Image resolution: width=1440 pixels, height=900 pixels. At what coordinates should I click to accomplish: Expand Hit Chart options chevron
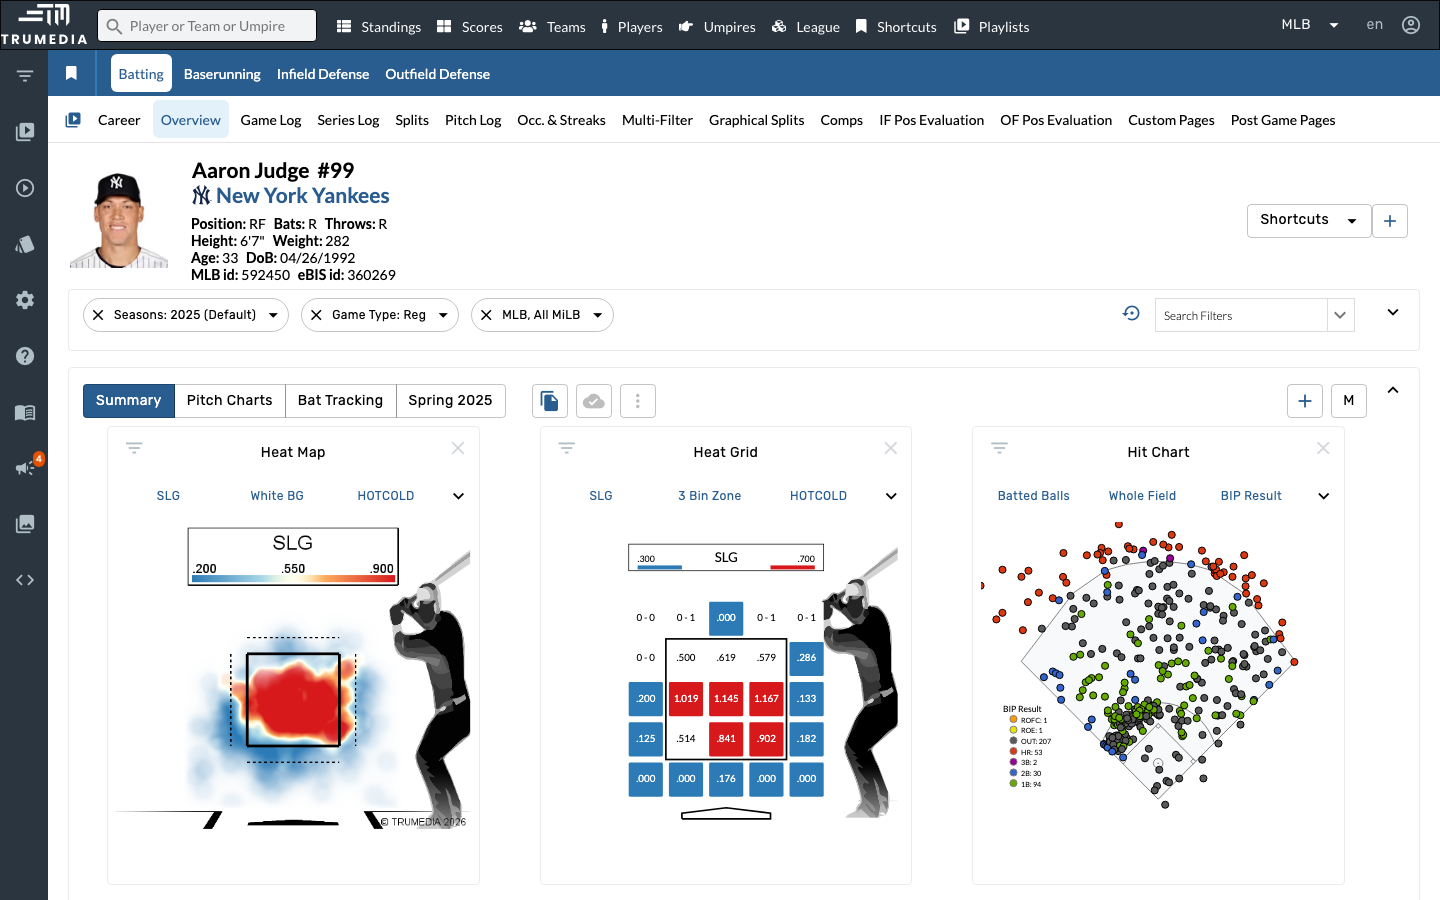tap(1323, 496)
